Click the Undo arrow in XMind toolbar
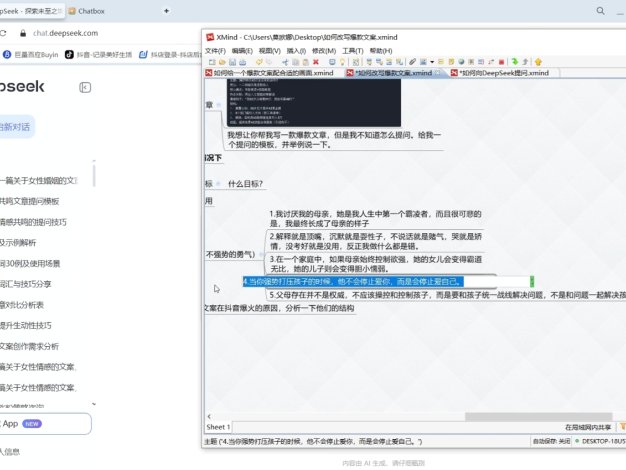The image size is (626, 470). pyautogui.click(x=259, y=62)
